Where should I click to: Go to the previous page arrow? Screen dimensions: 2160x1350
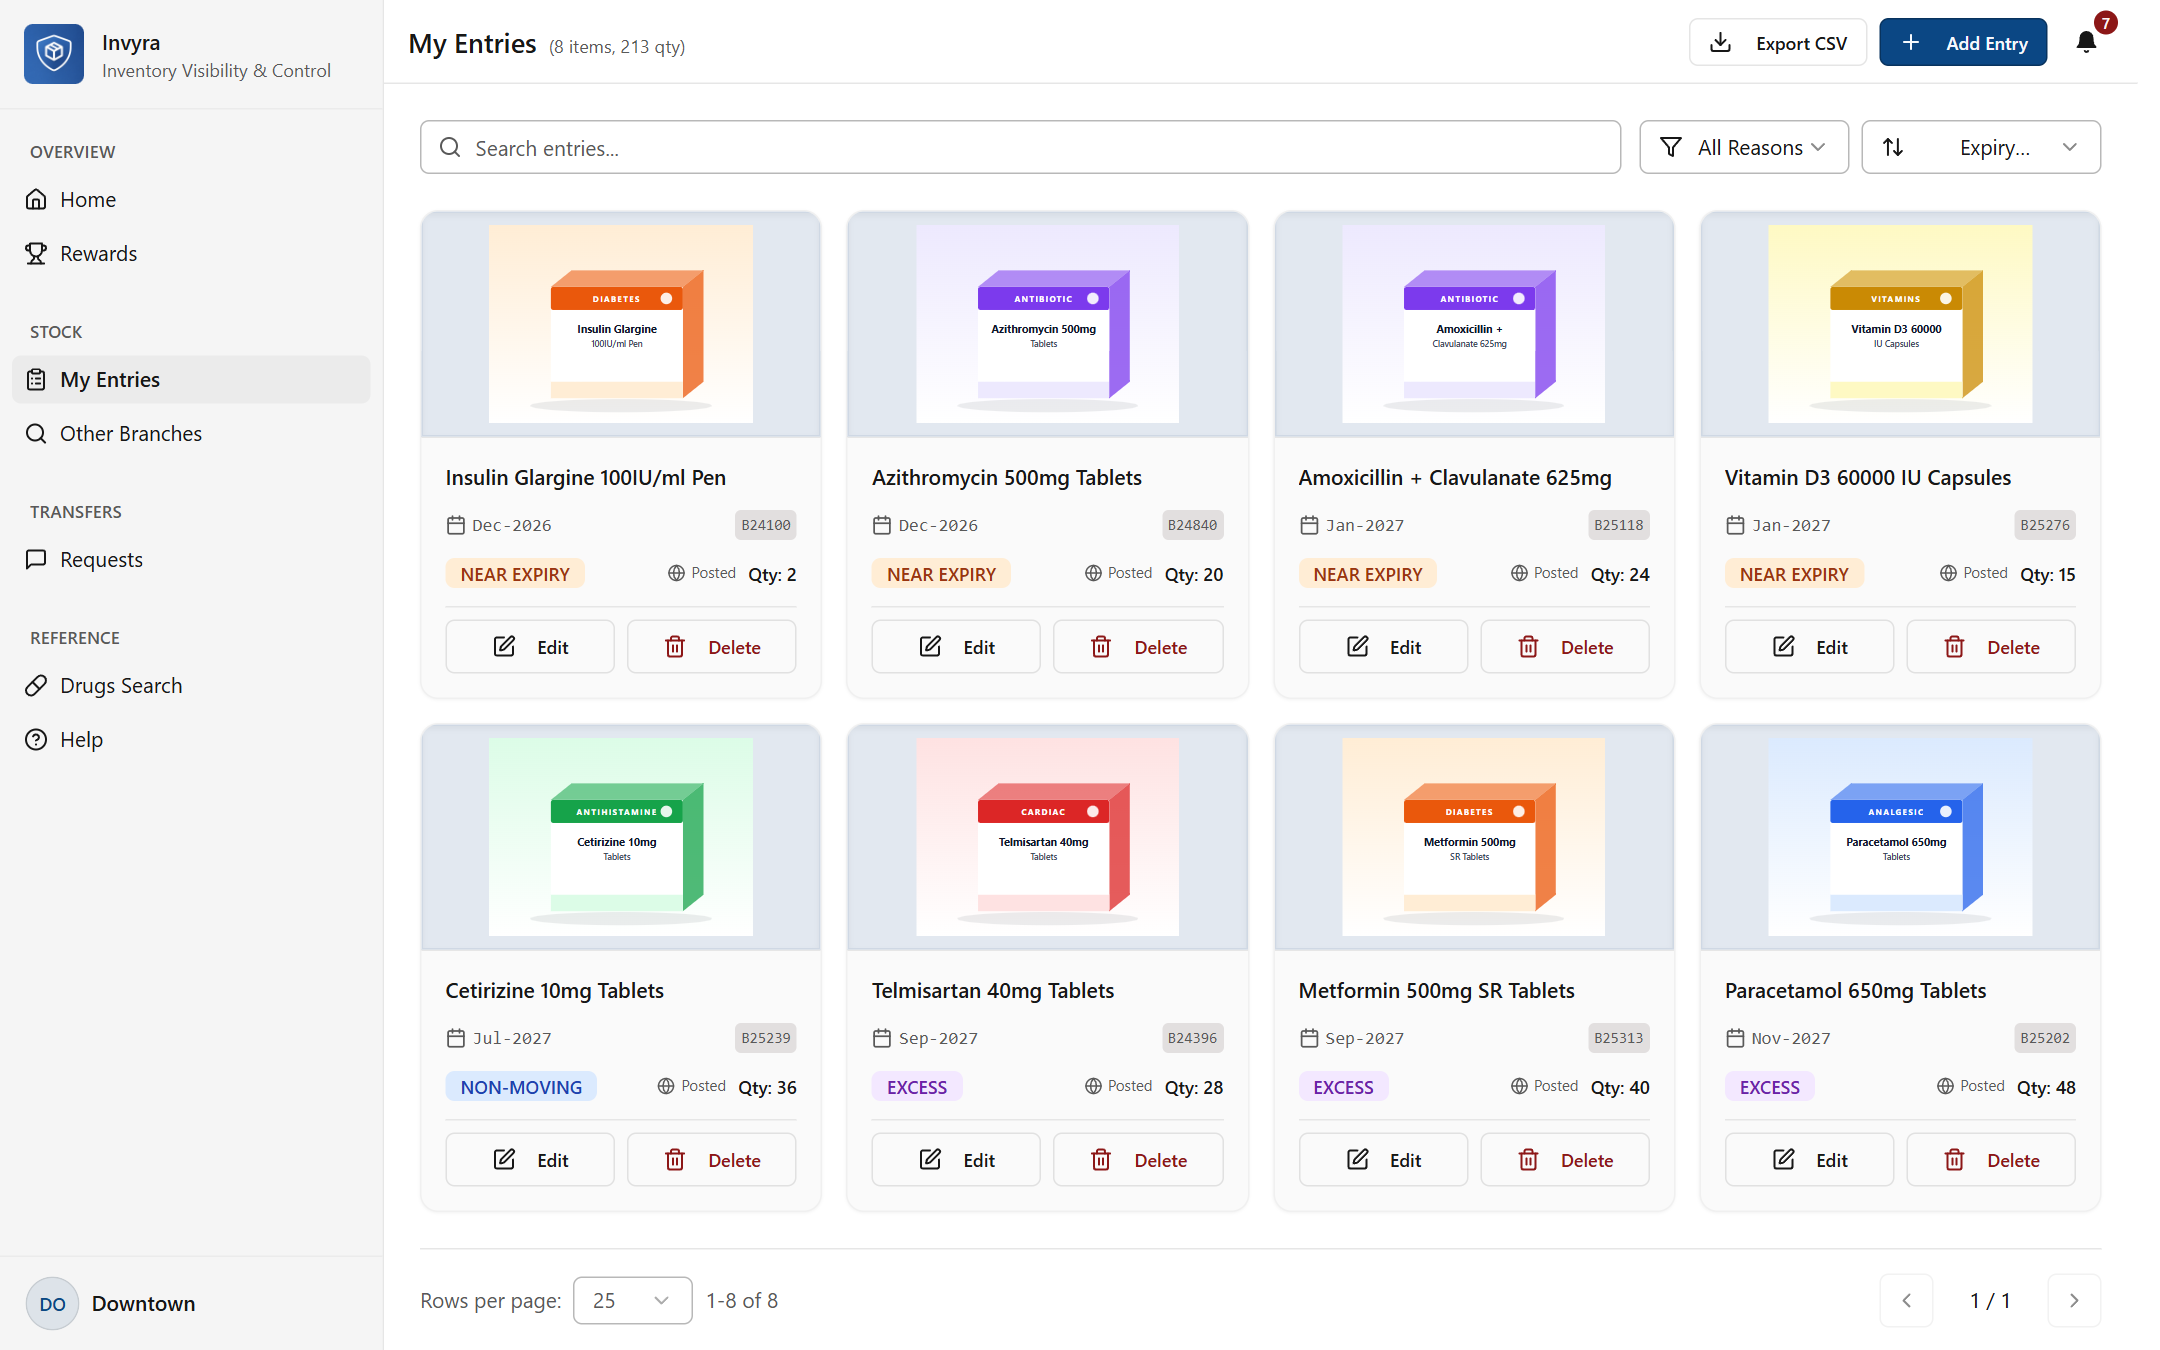pyautogui.click(x=1906, y=1301)
